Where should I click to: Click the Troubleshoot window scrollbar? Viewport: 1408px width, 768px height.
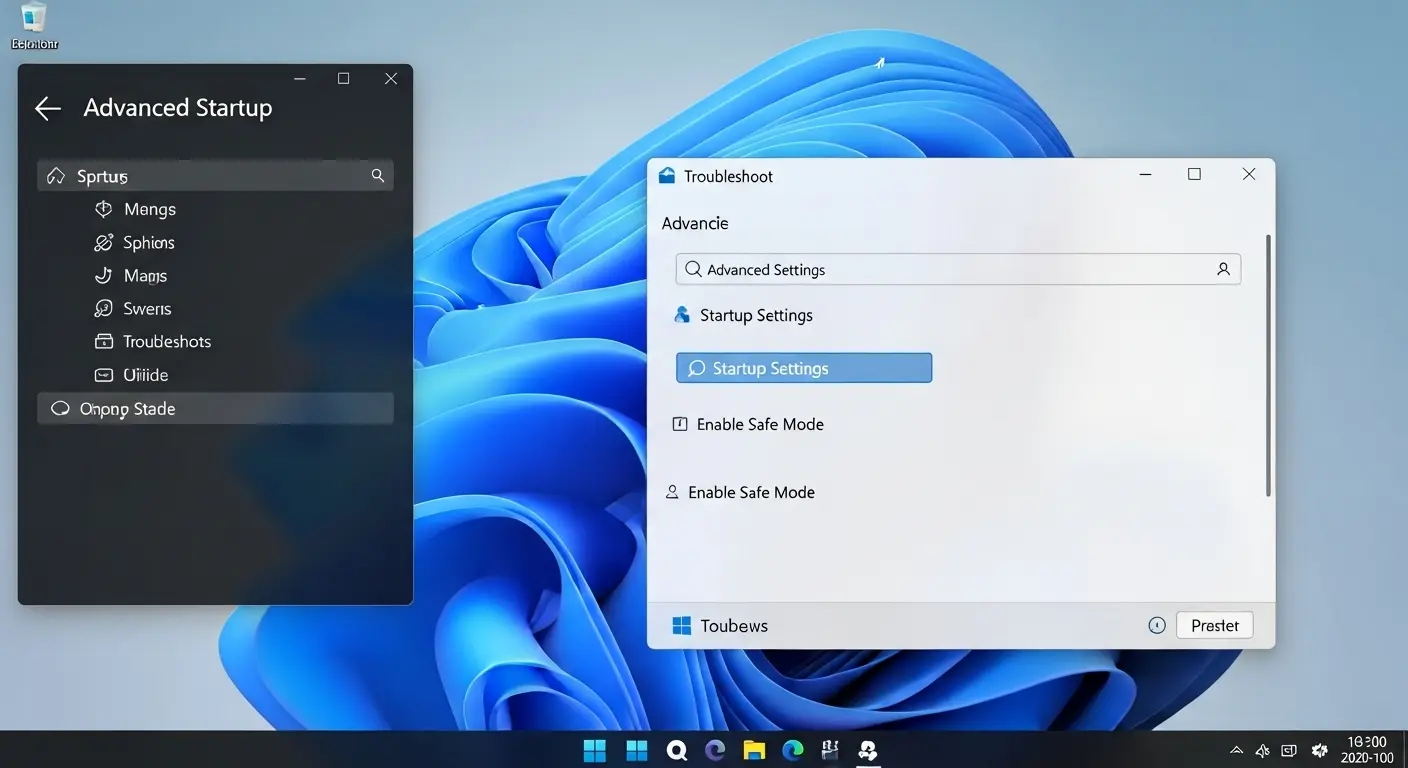(x=1268, y=366)
